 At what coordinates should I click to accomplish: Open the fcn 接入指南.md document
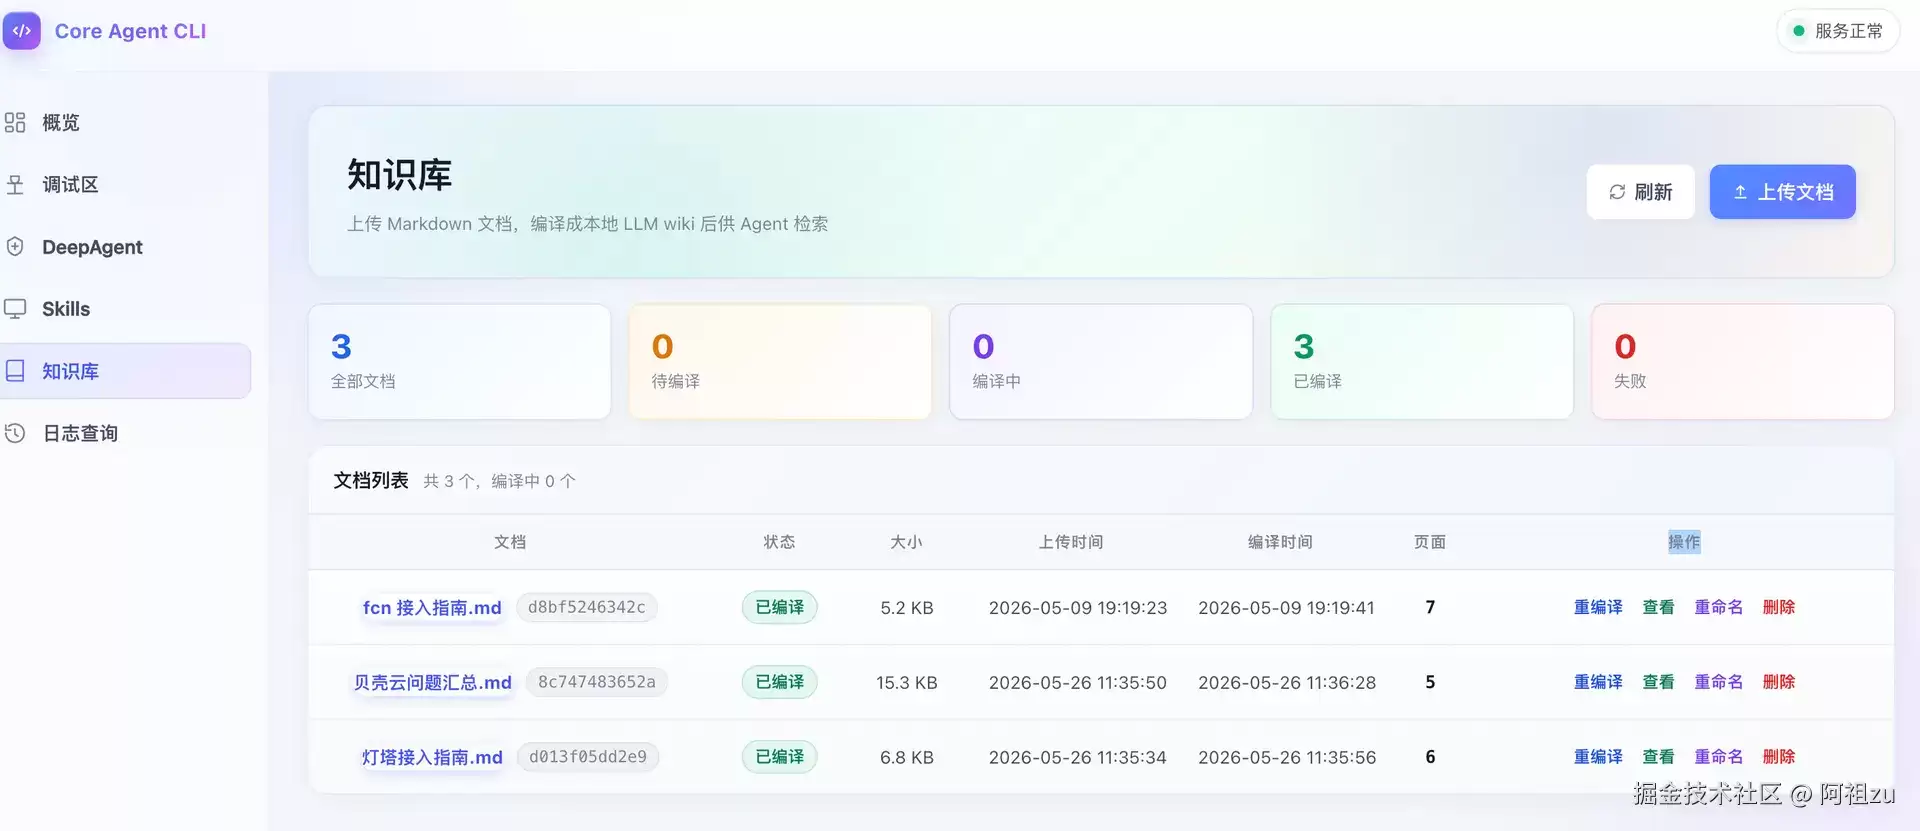(432, 607)
